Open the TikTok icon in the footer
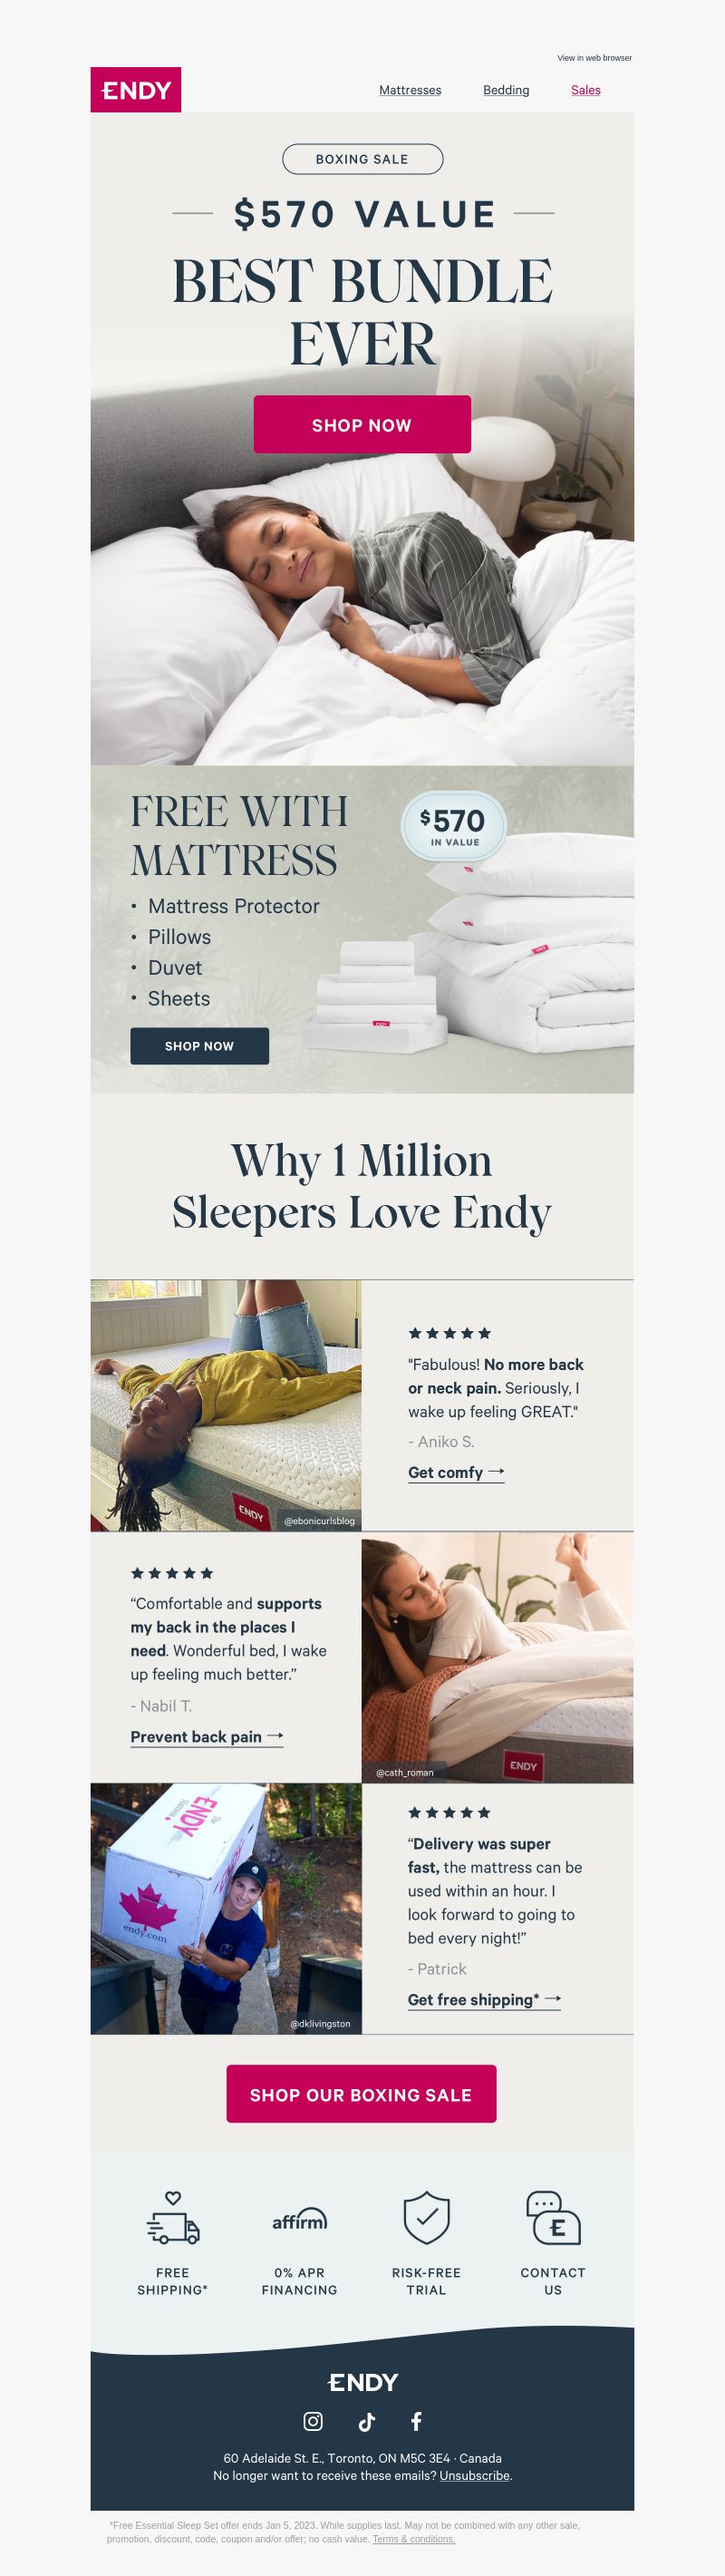The width and height of the screenshot is (725, 2576). pyautogui.click(x=366, y=2421)
